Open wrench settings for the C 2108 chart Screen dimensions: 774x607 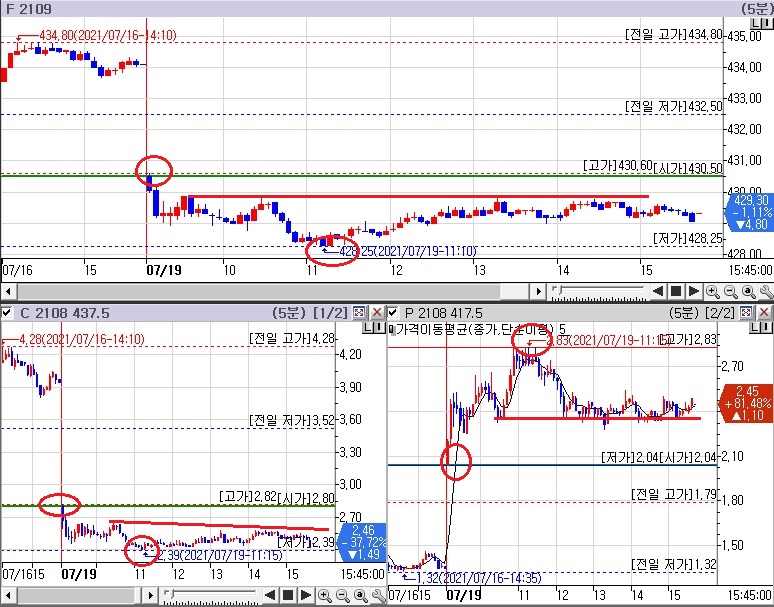point(379,596)
